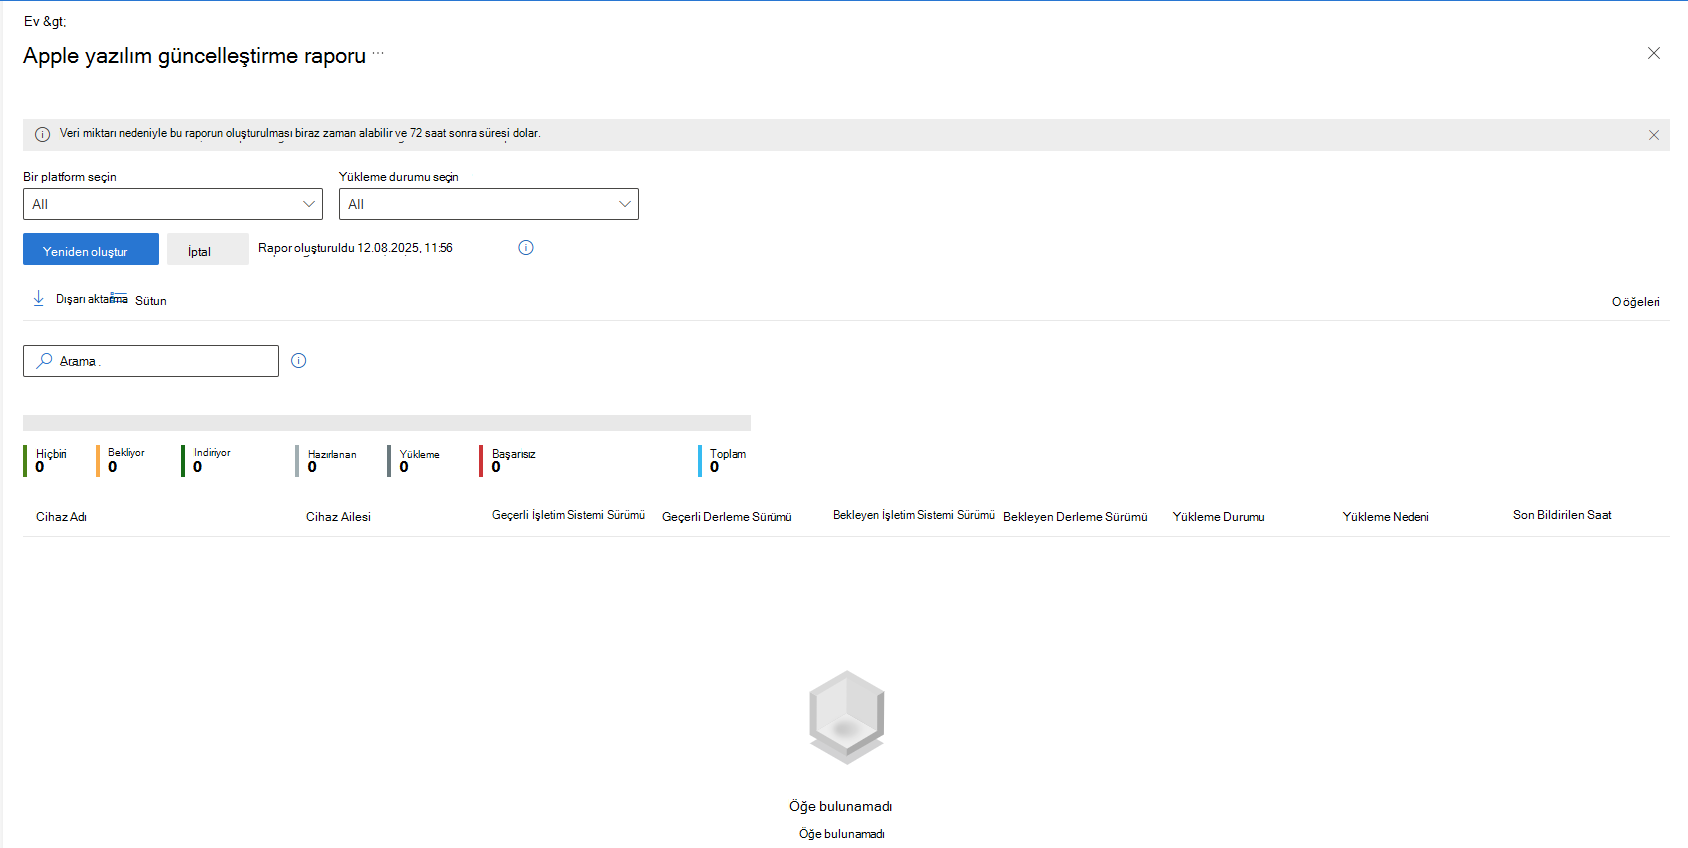Dismiss the 72 saat info banner
1688x848 pixels.
pyautogui.click(x=1654, y=135)
